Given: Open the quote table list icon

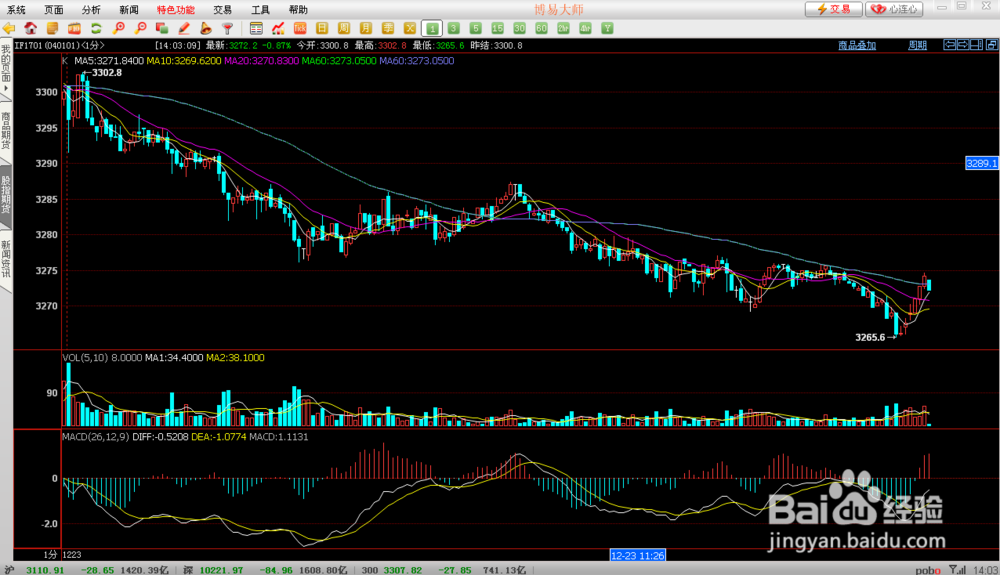Looking at the screenshot, I should pos(256,29).
